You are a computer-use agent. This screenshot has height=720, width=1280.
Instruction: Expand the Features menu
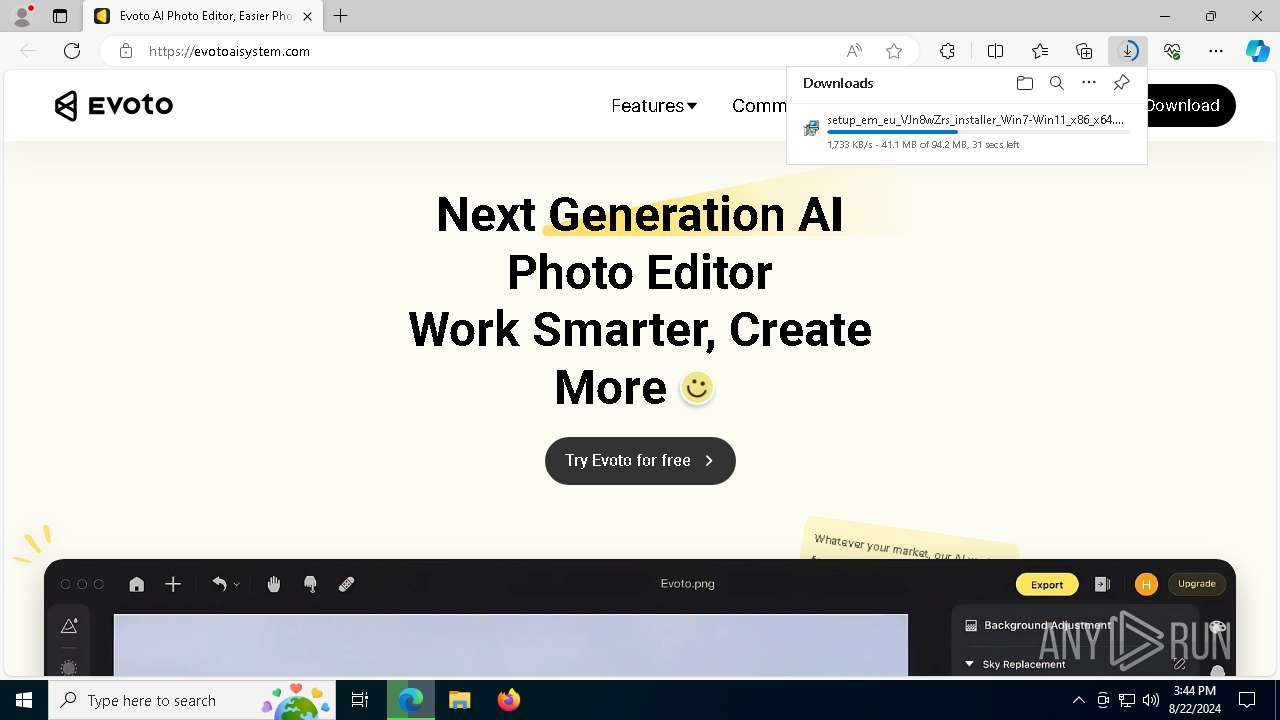(654, 106)
